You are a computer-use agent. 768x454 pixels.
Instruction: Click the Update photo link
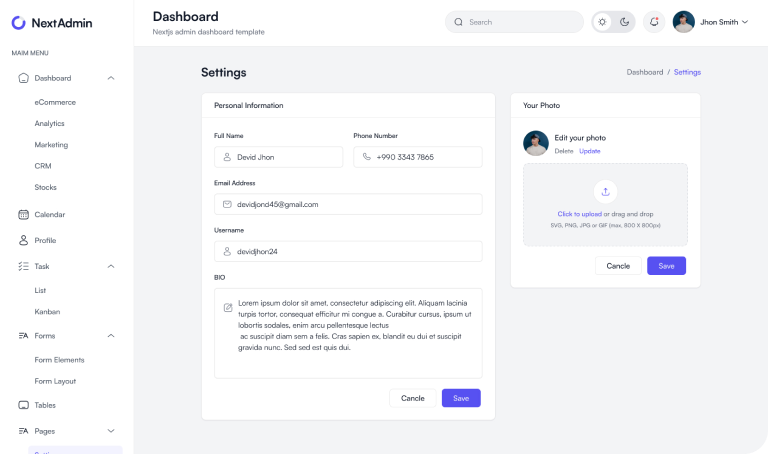point(590,151)
